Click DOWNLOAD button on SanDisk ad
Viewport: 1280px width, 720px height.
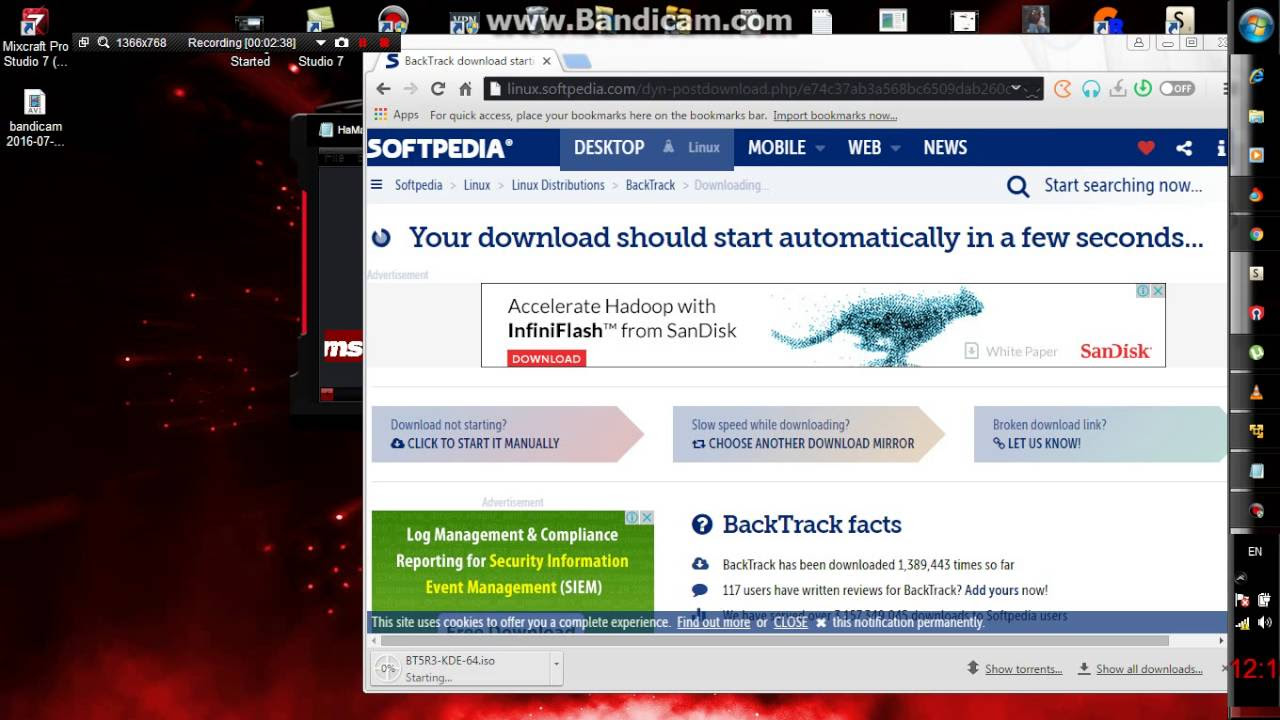[x=546, y=358]
